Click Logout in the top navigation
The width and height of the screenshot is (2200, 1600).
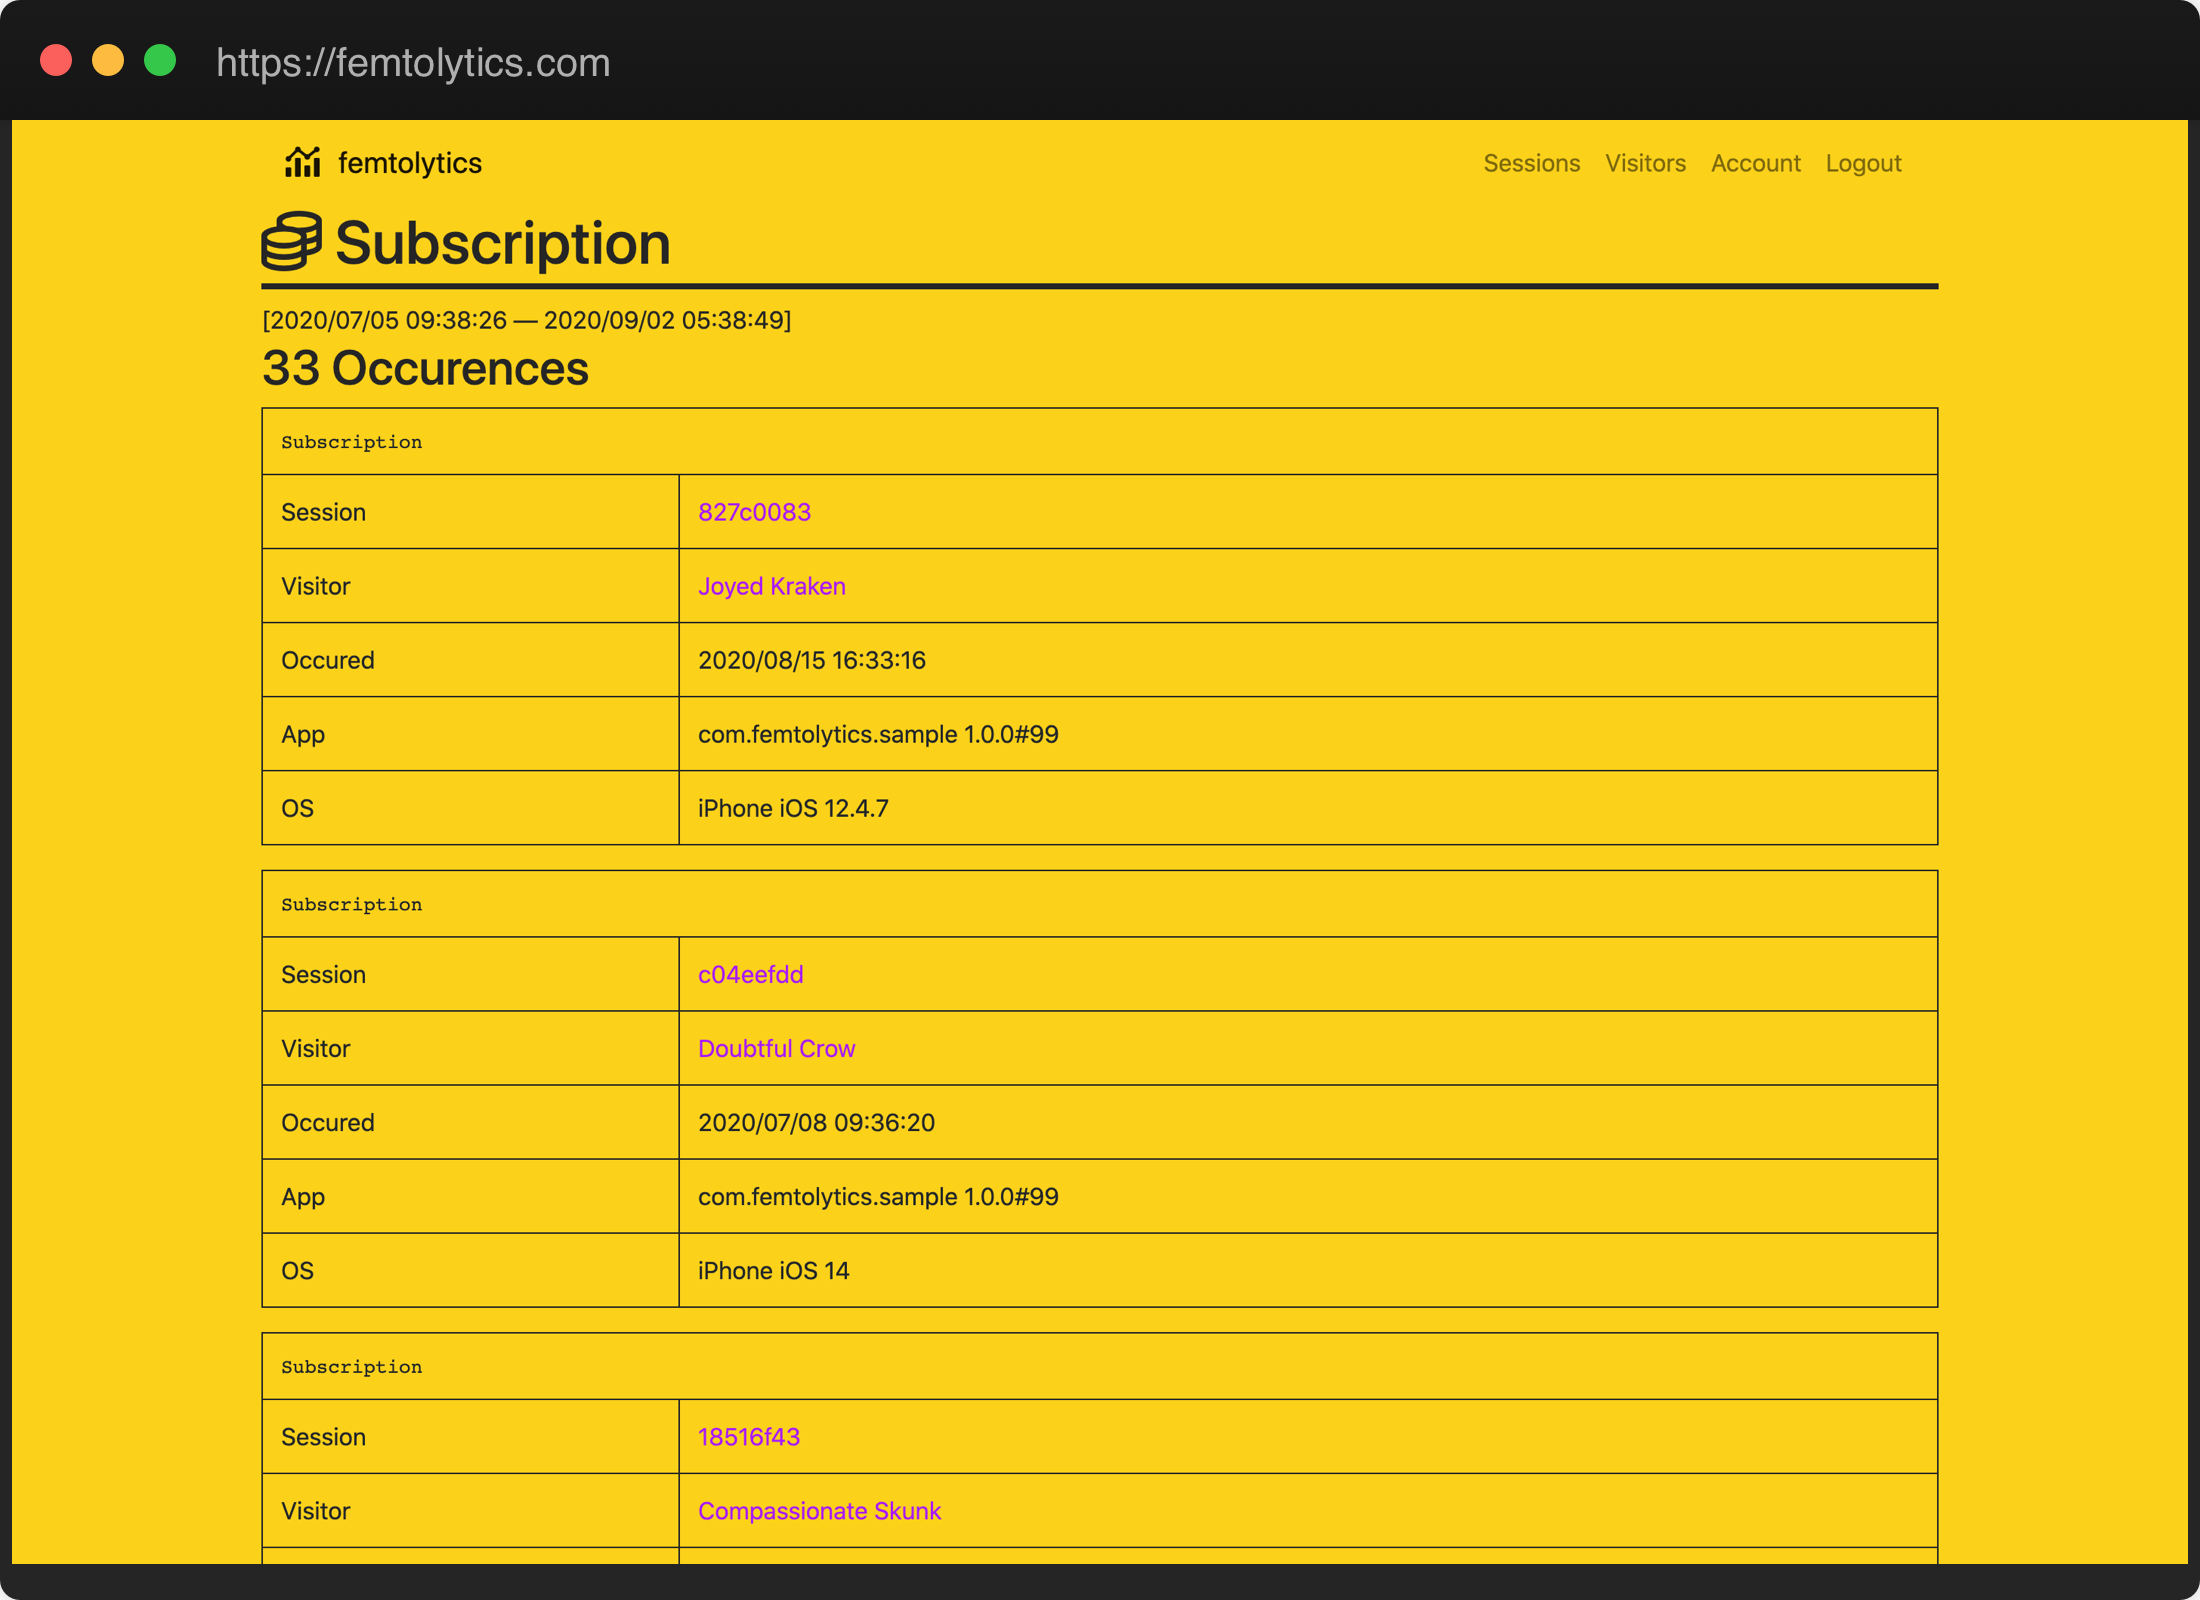pos(1863,163)
